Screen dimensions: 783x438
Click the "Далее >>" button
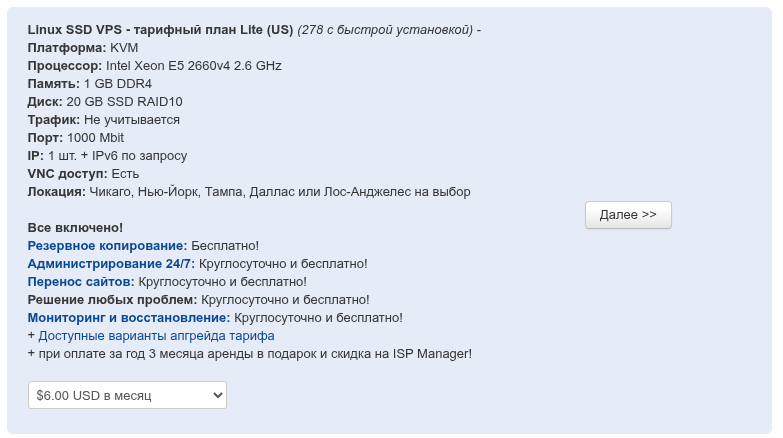(x=627, y=215)
